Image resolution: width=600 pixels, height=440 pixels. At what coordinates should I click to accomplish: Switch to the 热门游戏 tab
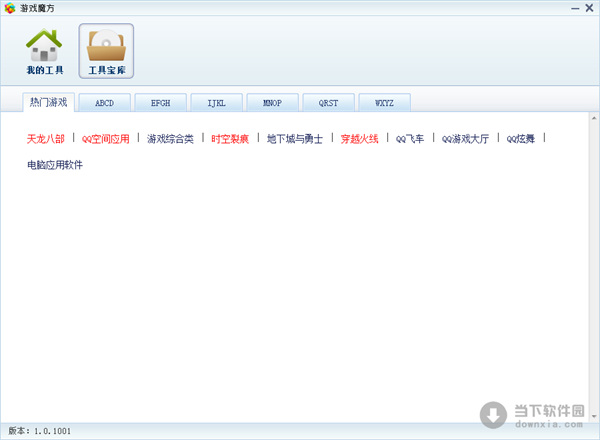49,102
